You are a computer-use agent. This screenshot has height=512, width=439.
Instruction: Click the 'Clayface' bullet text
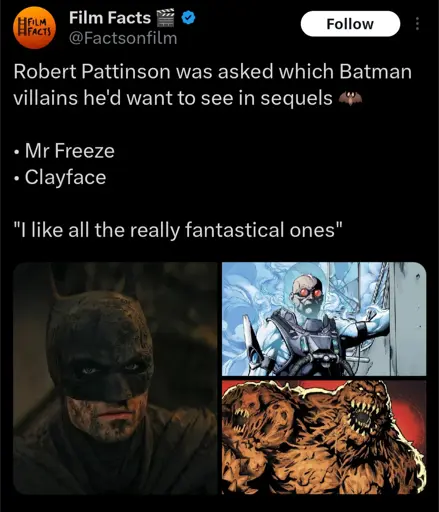pos(65,177)
